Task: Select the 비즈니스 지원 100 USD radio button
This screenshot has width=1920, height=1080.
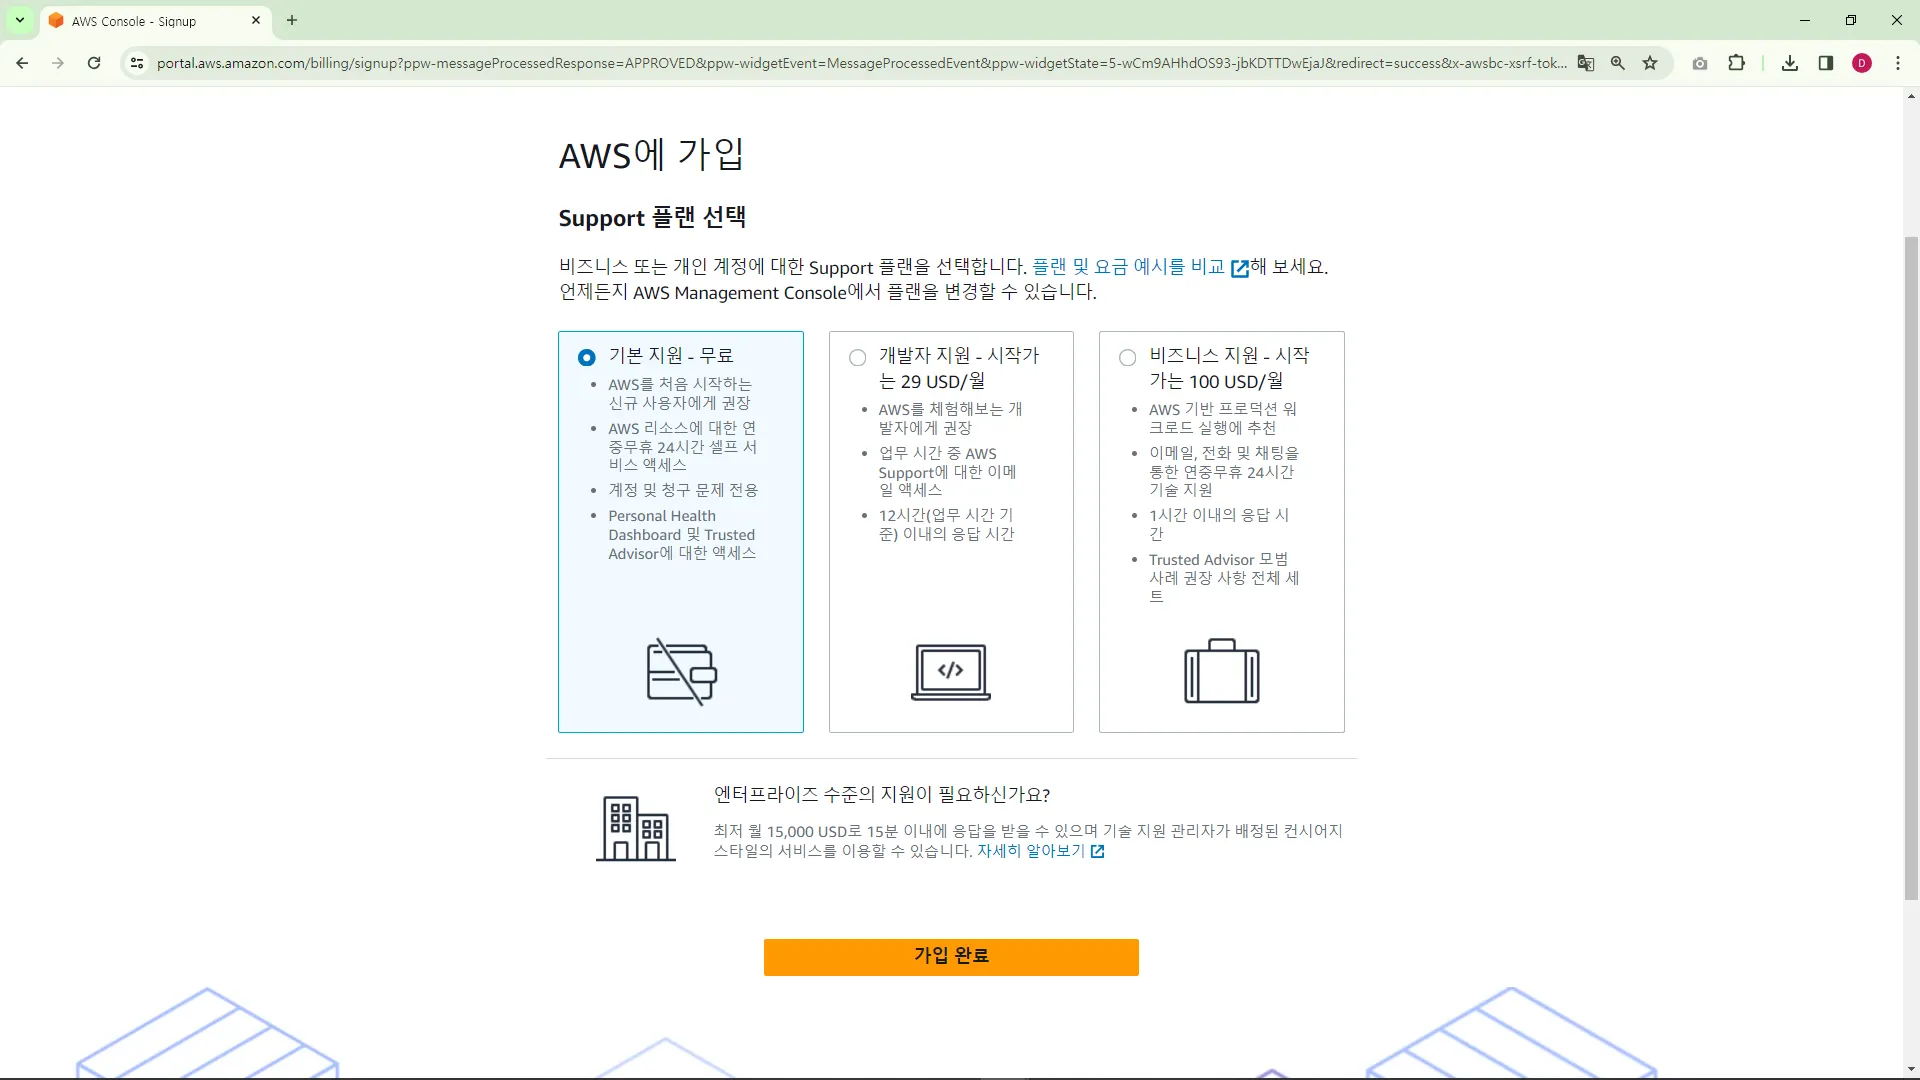Action: [1127, 357]
